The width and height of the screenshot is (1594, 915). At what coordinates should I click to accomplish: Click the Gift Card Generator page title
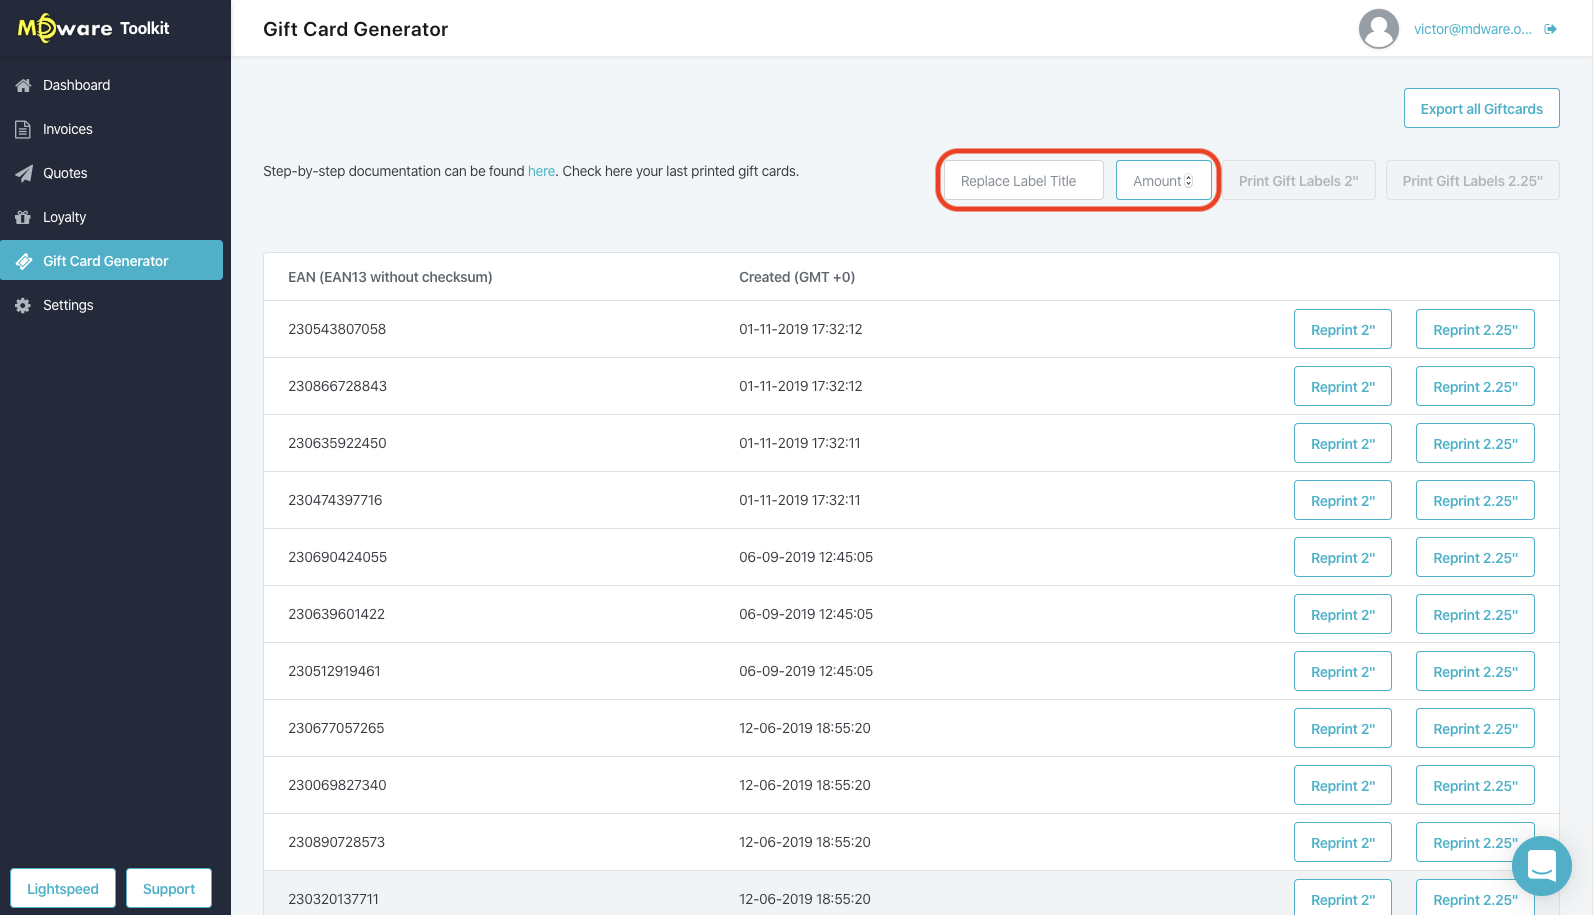(355, 29)
